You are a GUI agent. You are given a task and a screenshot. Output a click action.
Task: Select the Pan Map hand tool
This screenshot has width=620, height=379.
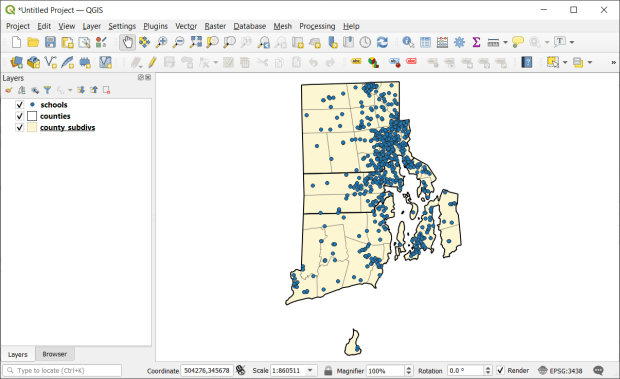[127, 42]
